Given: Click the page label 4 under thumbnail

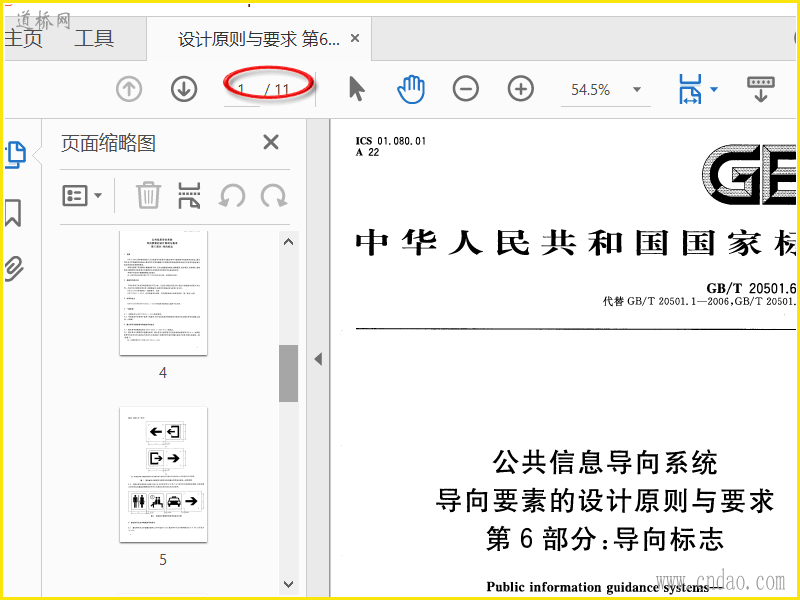Looking at the screenshot, I should pos(163,373).
